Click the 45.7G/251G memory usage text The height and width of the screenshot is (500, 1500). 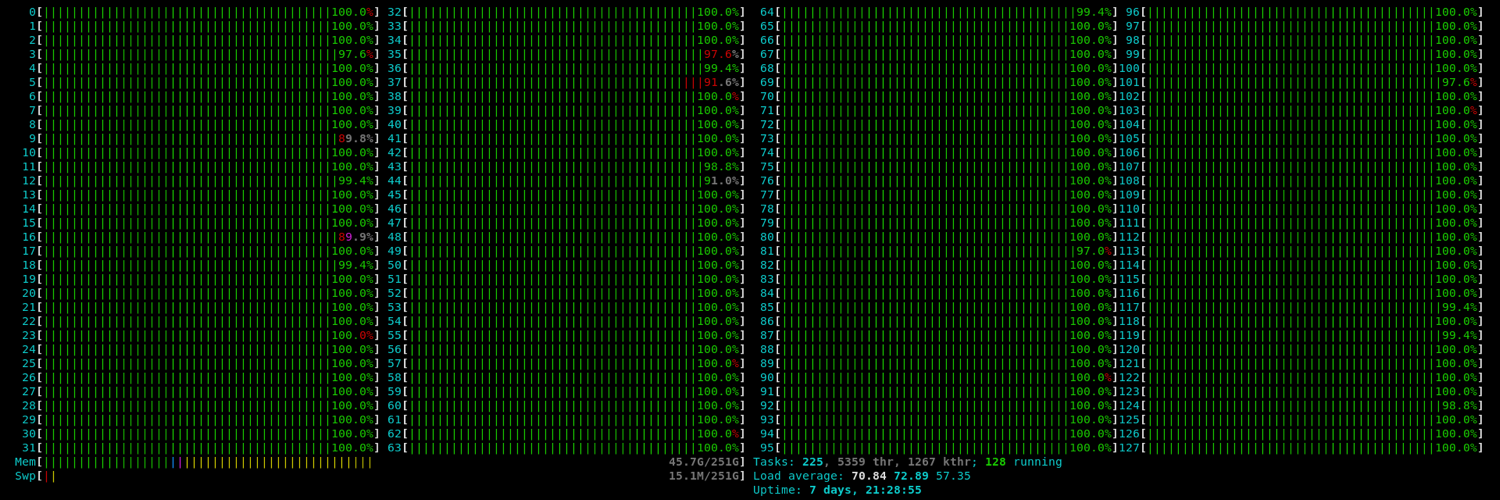click(706, 462)
